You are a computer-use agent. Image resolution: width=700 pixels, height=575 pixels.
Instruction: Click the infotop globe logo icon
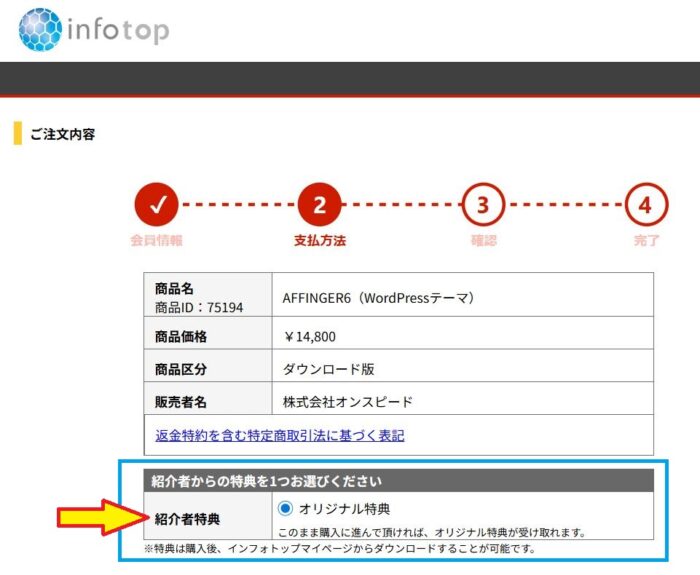tap(39, 29)
